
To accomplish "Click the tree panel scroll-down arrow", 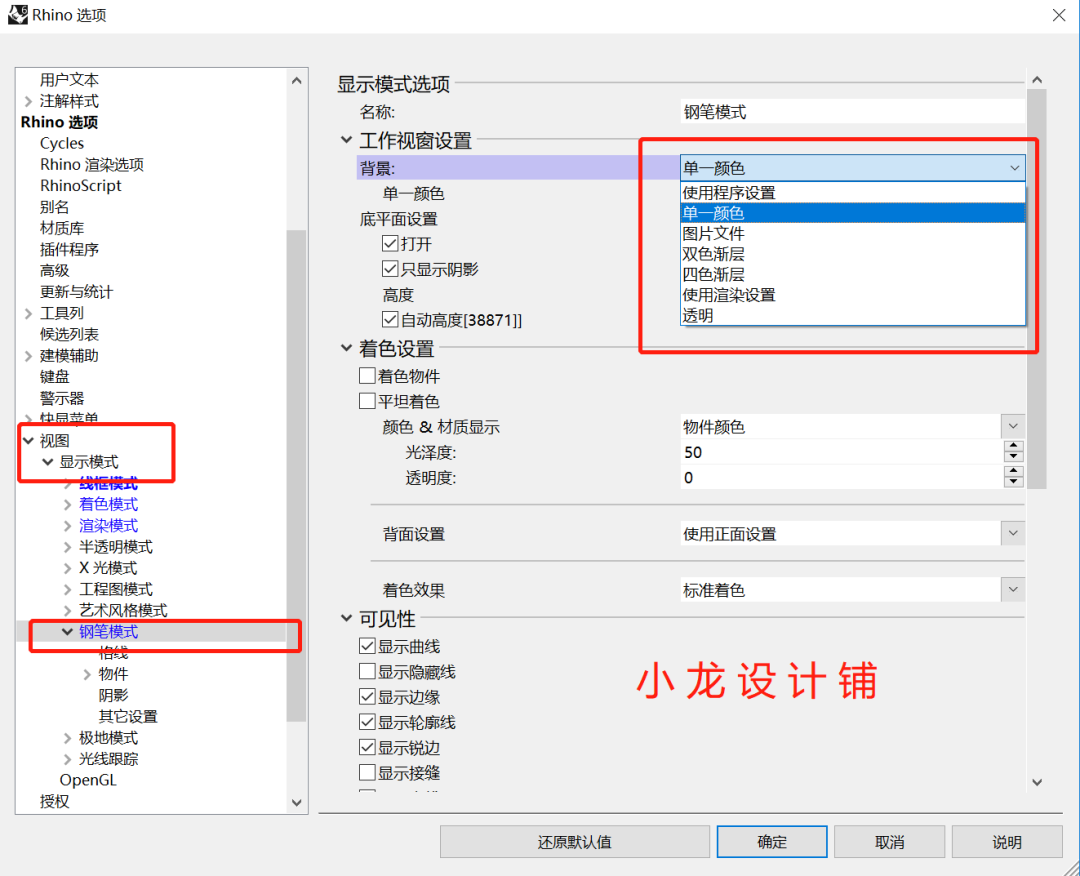I will pyautogui.click(x=296, y=802).
